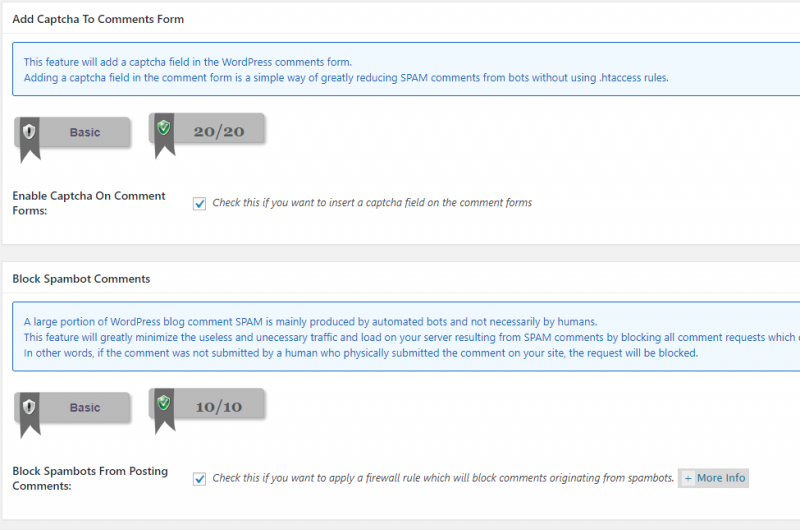Click the gray shield icon in the captcha section

tap(29, 132)
